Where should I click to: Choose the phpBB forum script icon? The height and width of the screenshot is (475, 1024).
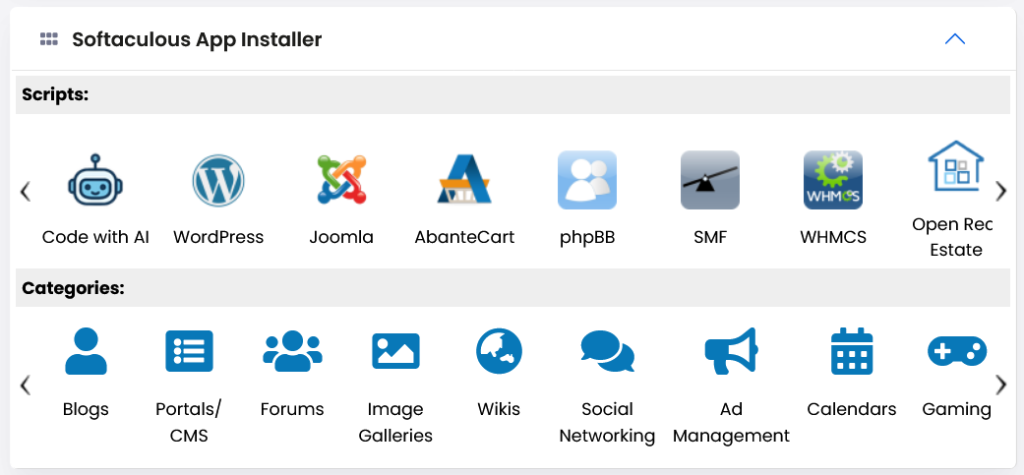pyautogui.click(x=587, y=180)
